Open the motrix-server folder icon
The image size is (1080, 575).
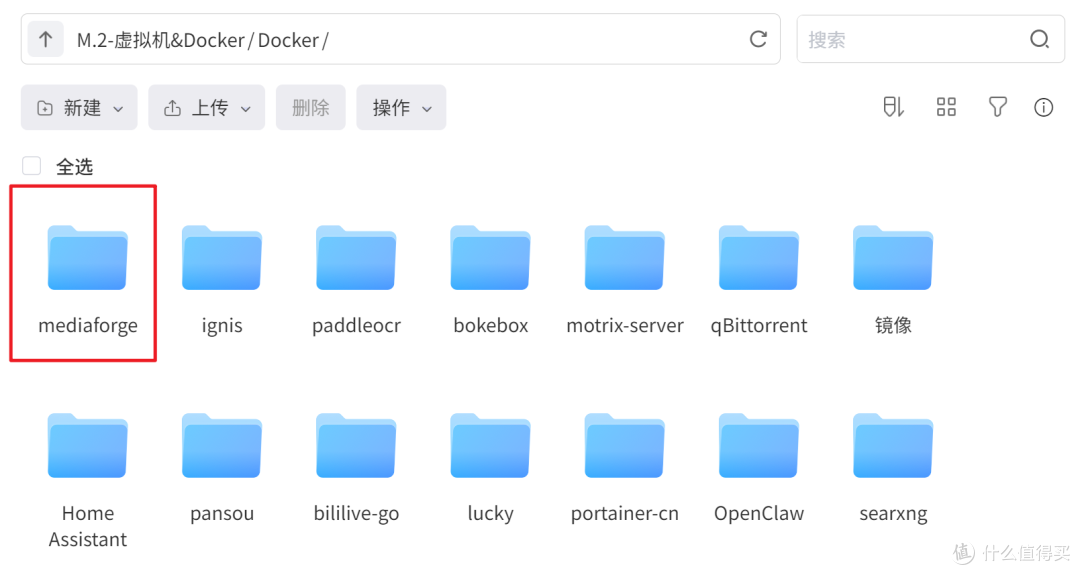(625, 258)
